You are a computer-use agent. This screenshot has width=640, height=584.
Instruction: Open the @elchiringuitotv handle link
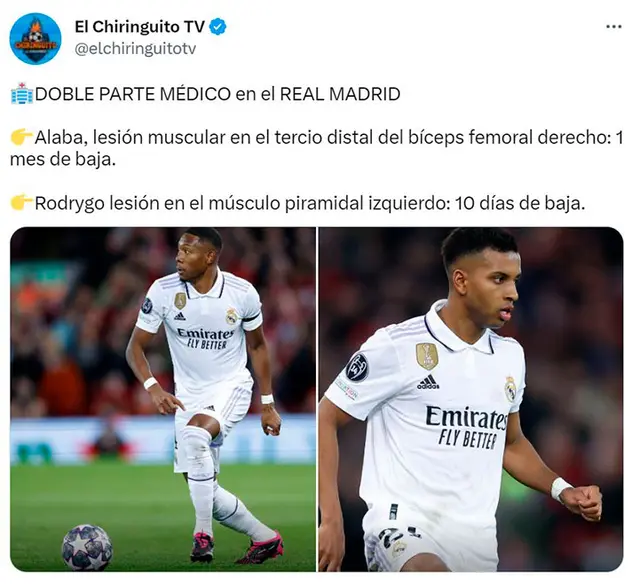tap(136, 49)
